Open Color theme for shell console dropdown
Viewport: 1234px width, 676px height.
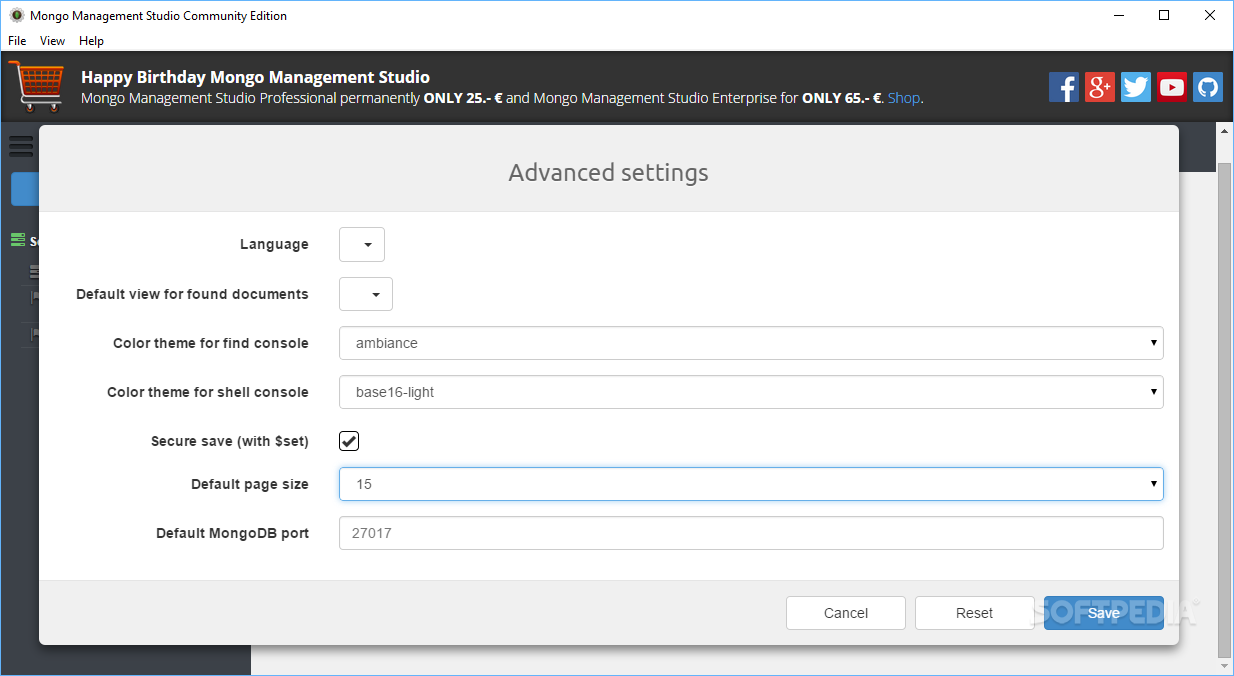(751, 392)
